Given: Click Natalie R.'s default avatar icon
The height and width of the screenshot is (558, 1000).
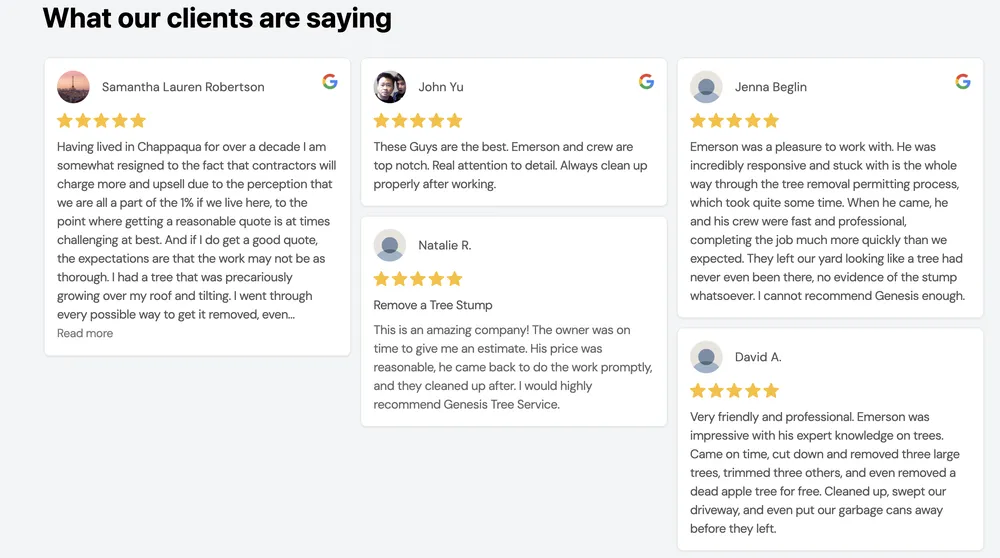Looking at the screenshot, I should (390, 245).
